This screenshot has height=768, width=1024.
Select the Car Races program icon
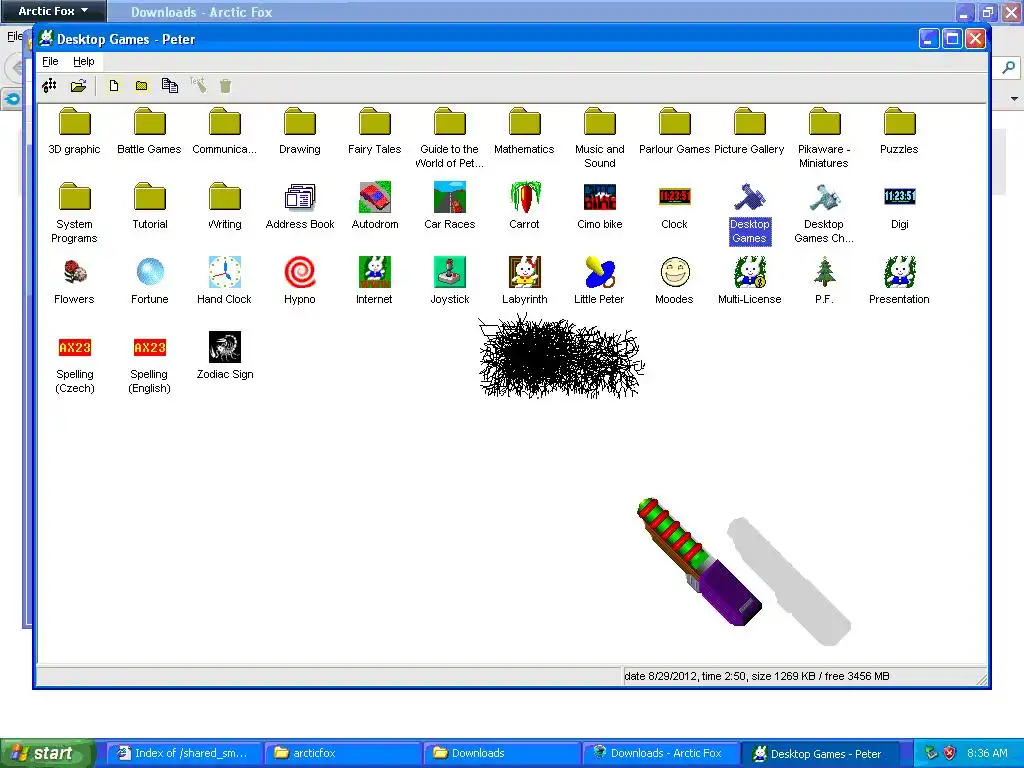(450, 197)
